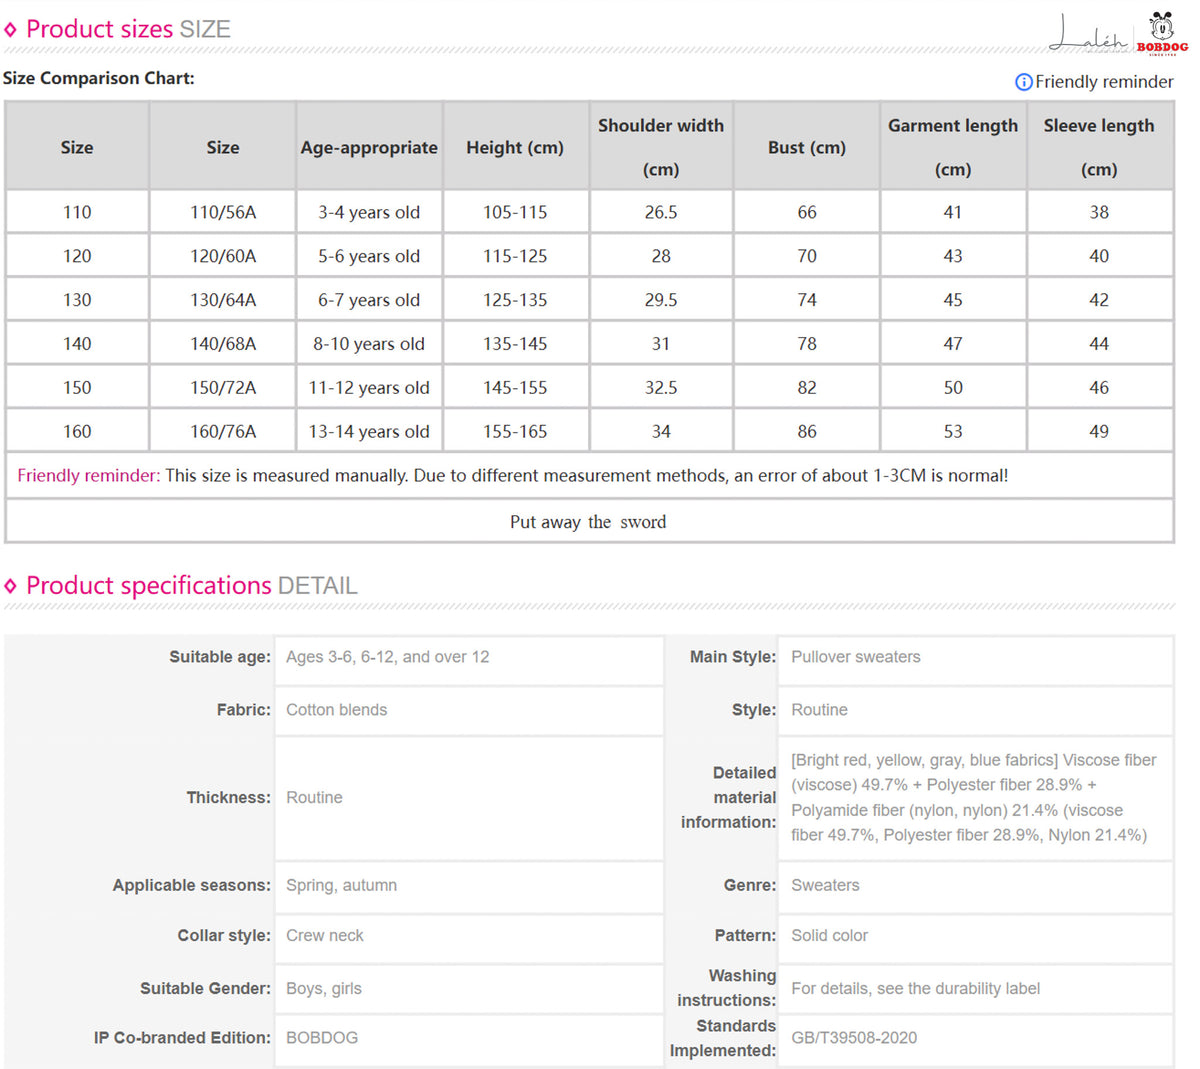Click the 3-4 years old cell
The width and height of the screenshot is (1200, 1069).
[x=369, y=212]
